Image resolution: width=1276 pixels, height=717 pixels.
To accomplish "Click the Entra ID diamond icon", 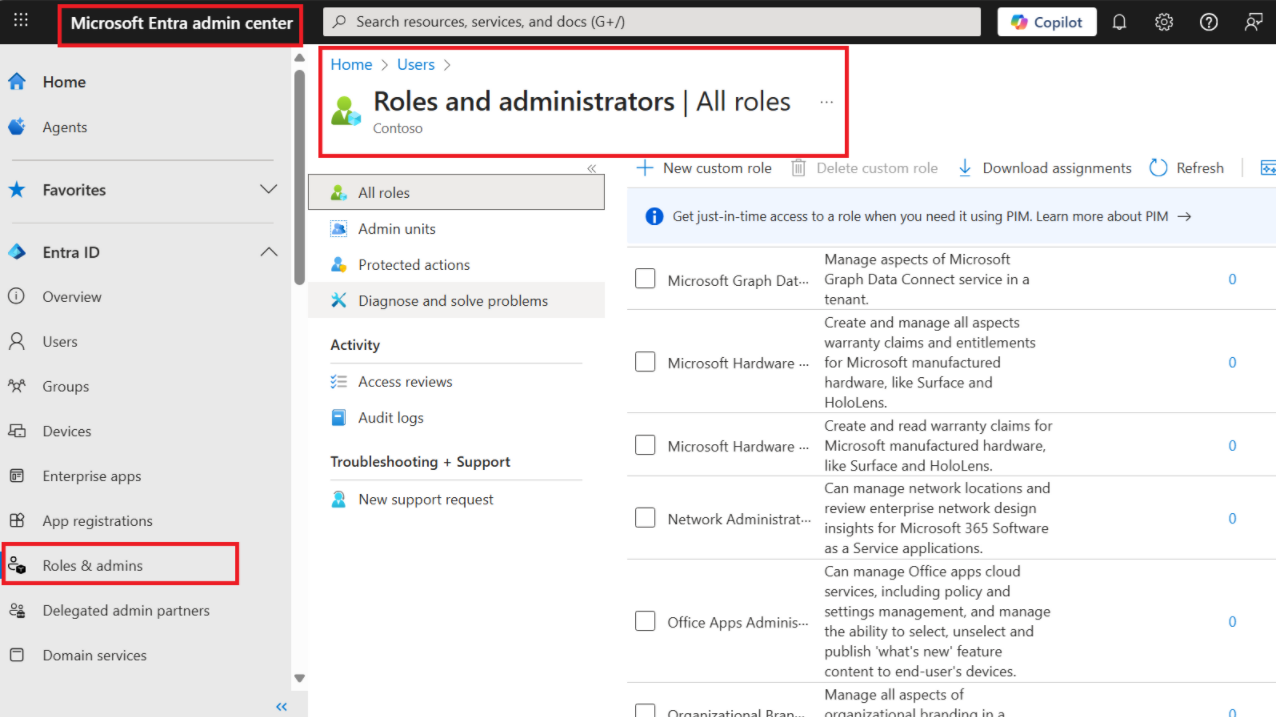I will pos(16,252).
